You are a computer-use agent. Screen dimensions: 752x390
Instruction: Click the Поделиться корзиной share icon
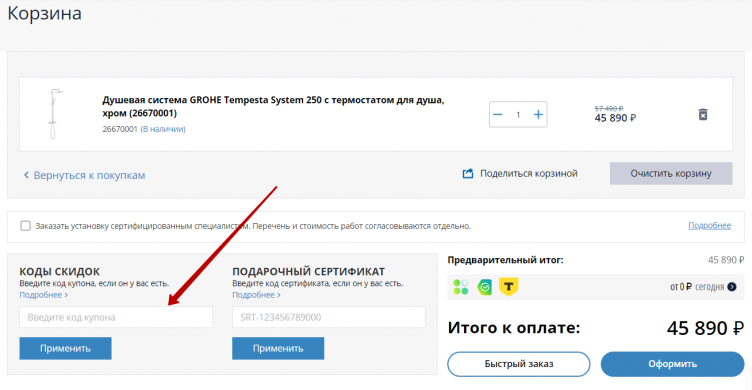click(x=468, y=174)
